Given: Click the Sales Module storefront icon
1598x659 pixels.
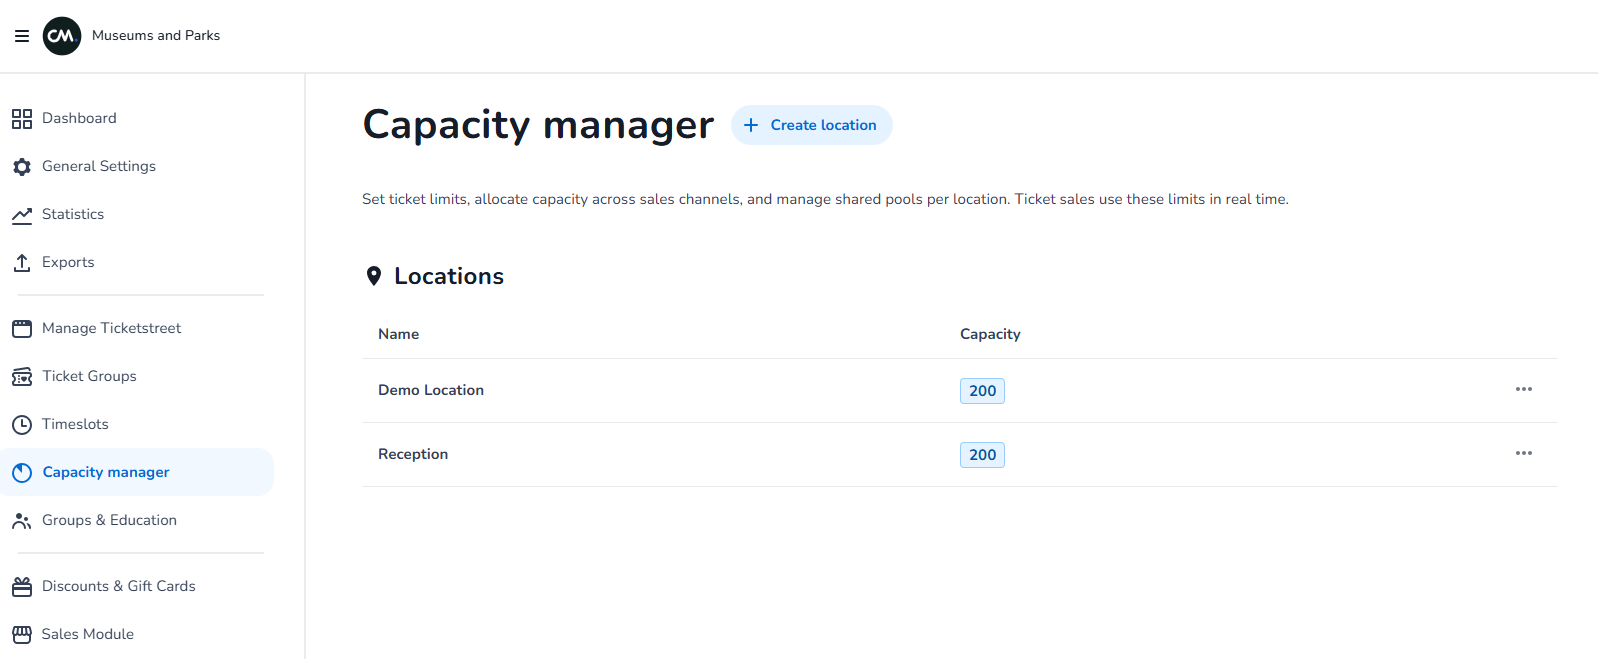Looking at the screenshot, I should coord(22,635).
